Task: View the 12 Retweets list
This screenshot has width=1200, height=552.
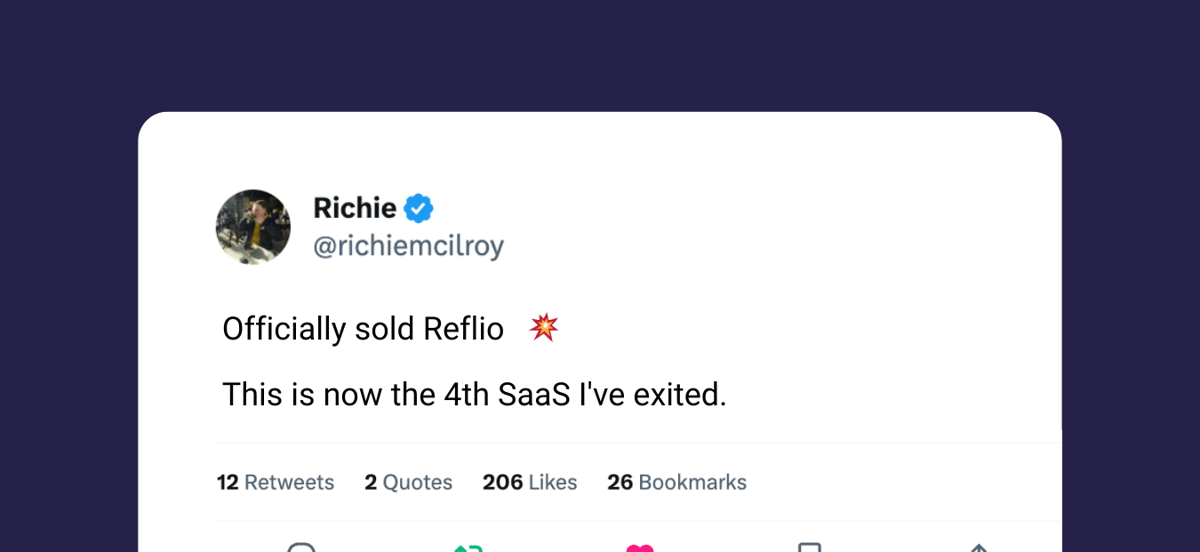Action: [x=275, y=482]
